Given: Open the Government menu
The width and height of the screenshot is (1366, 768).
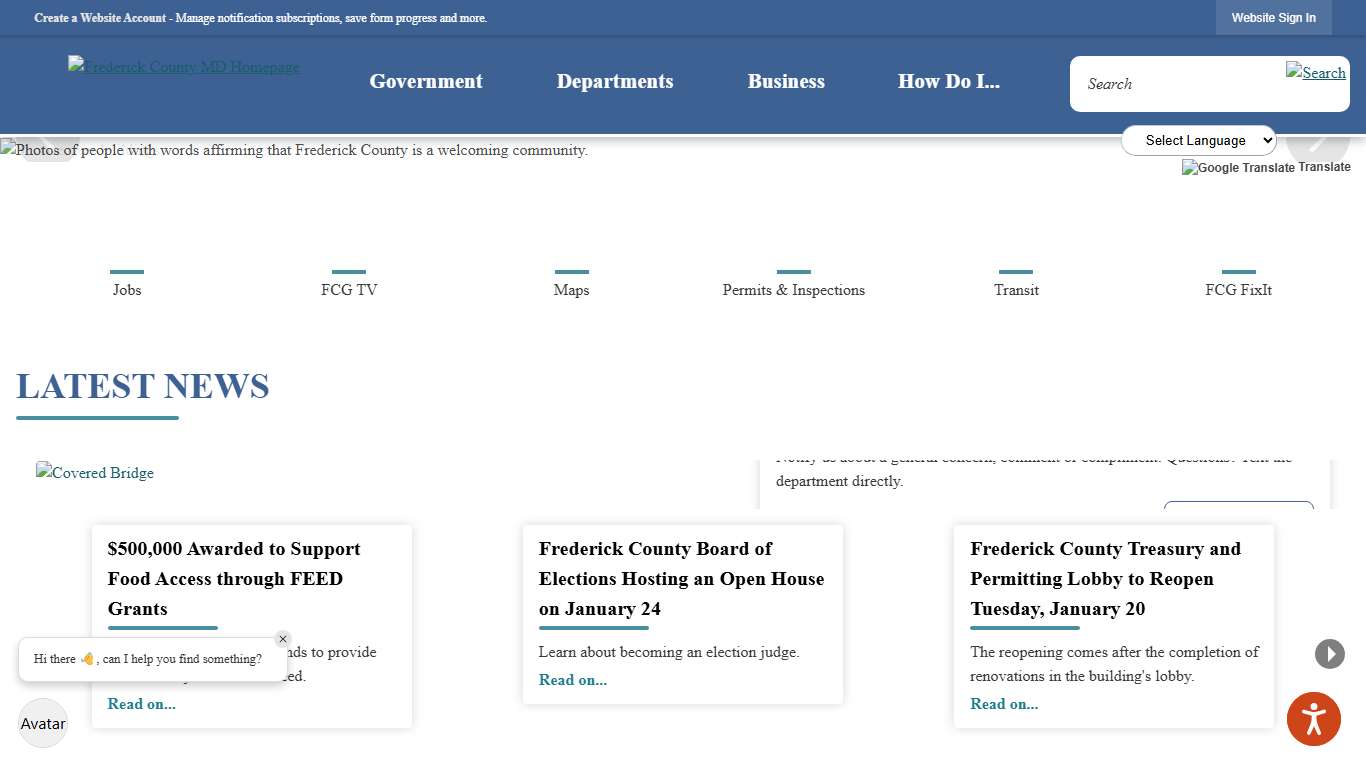Looking at the screenshot, I should tap(426, 81).
